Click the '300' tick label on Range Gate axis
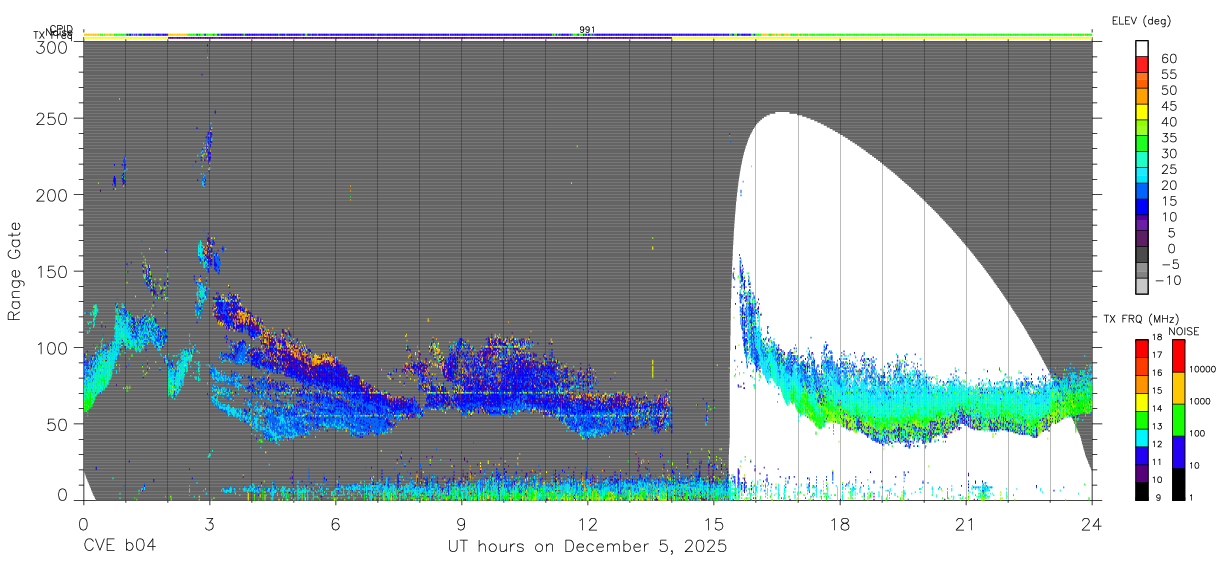 [52, 46]
